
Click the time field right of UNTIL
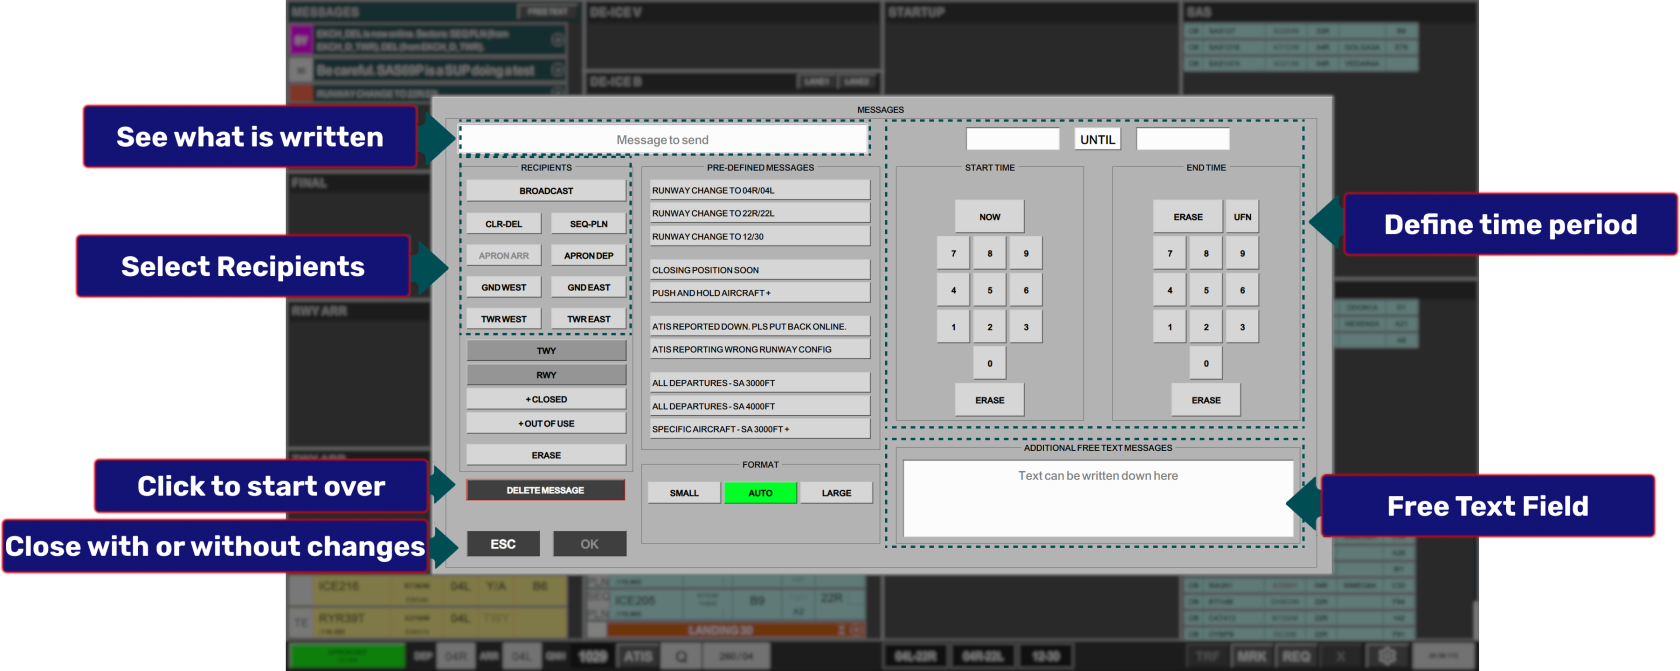(1183, 139)
